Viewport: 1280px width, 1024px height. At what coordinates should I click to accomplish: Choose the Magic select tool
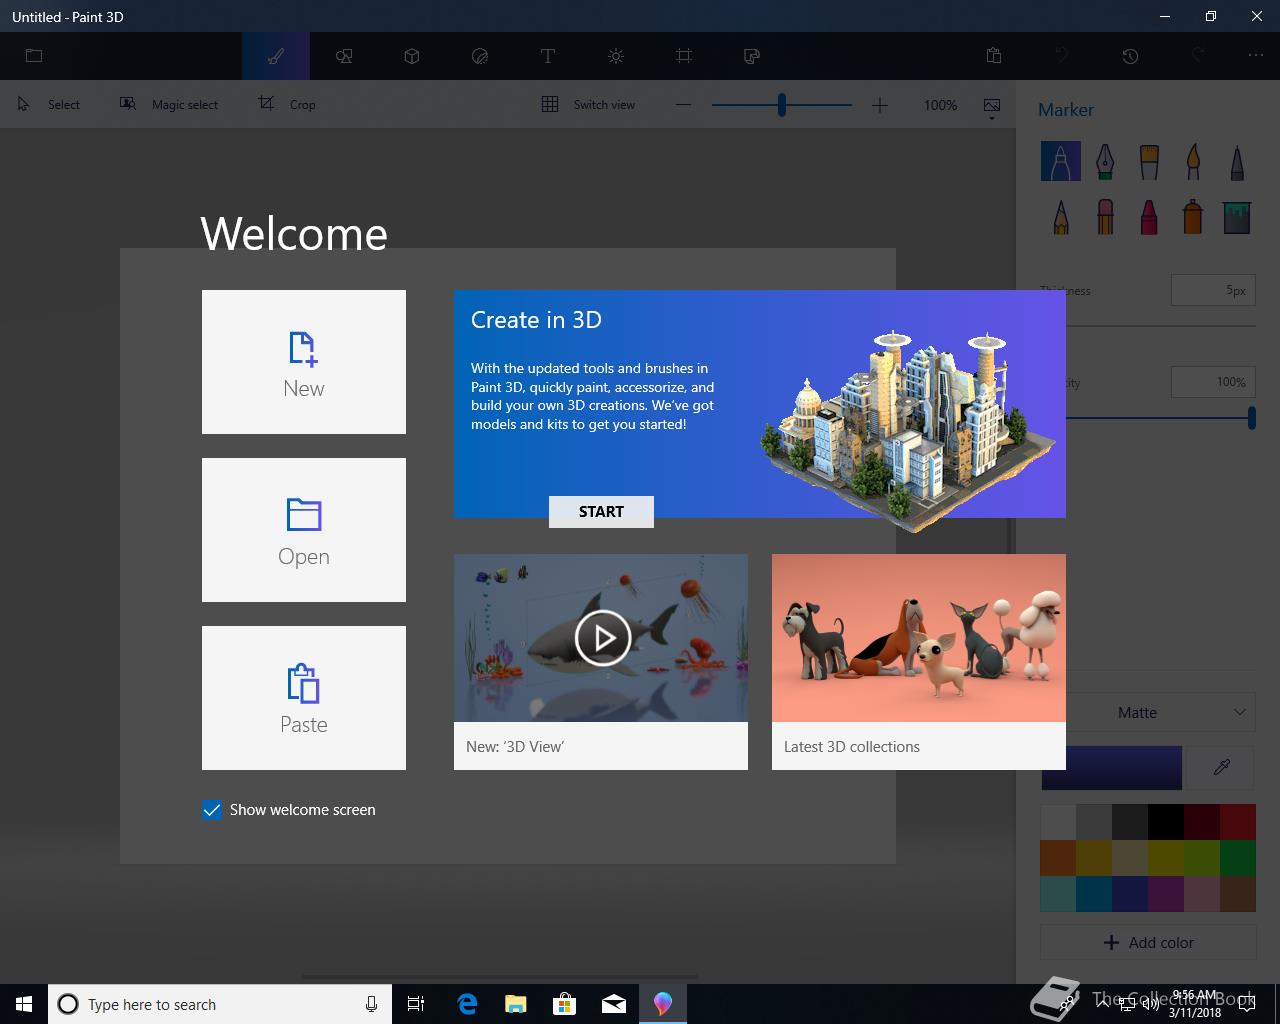tap(169, 104)
